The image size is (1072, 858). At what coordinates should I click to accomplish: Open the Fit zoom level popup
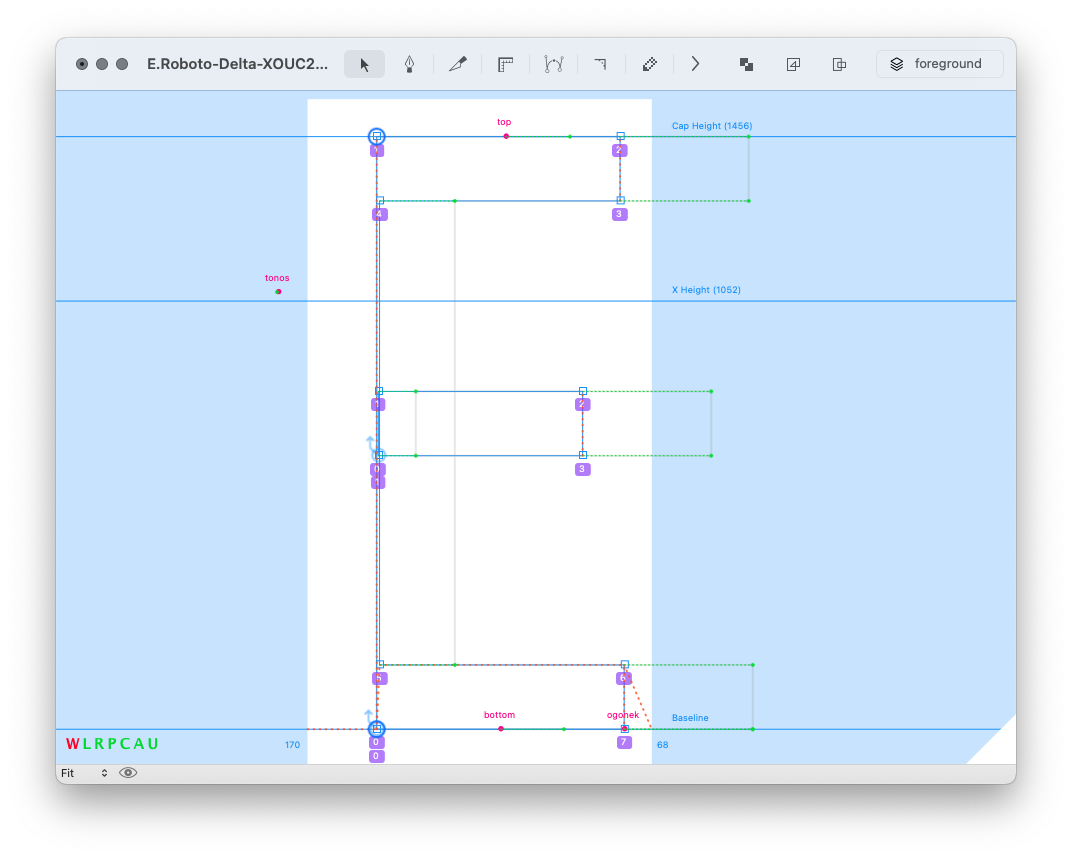(84, 773)
